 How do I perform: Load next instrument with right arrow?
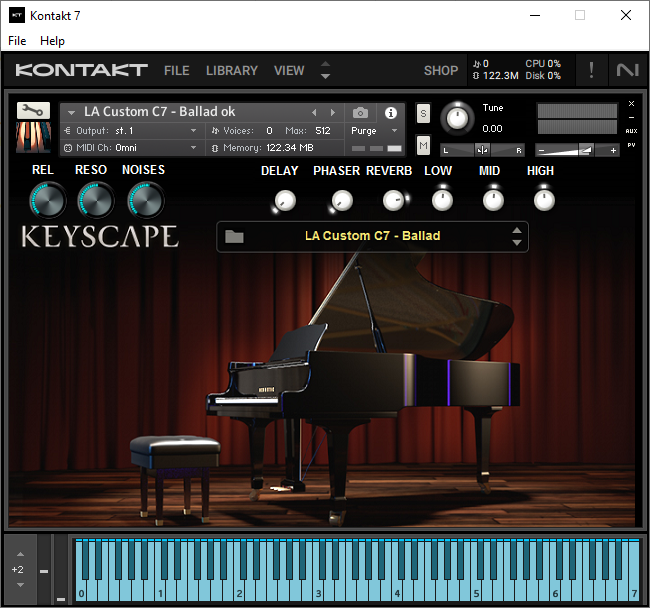pyautogui.click(x=332, y=113)
